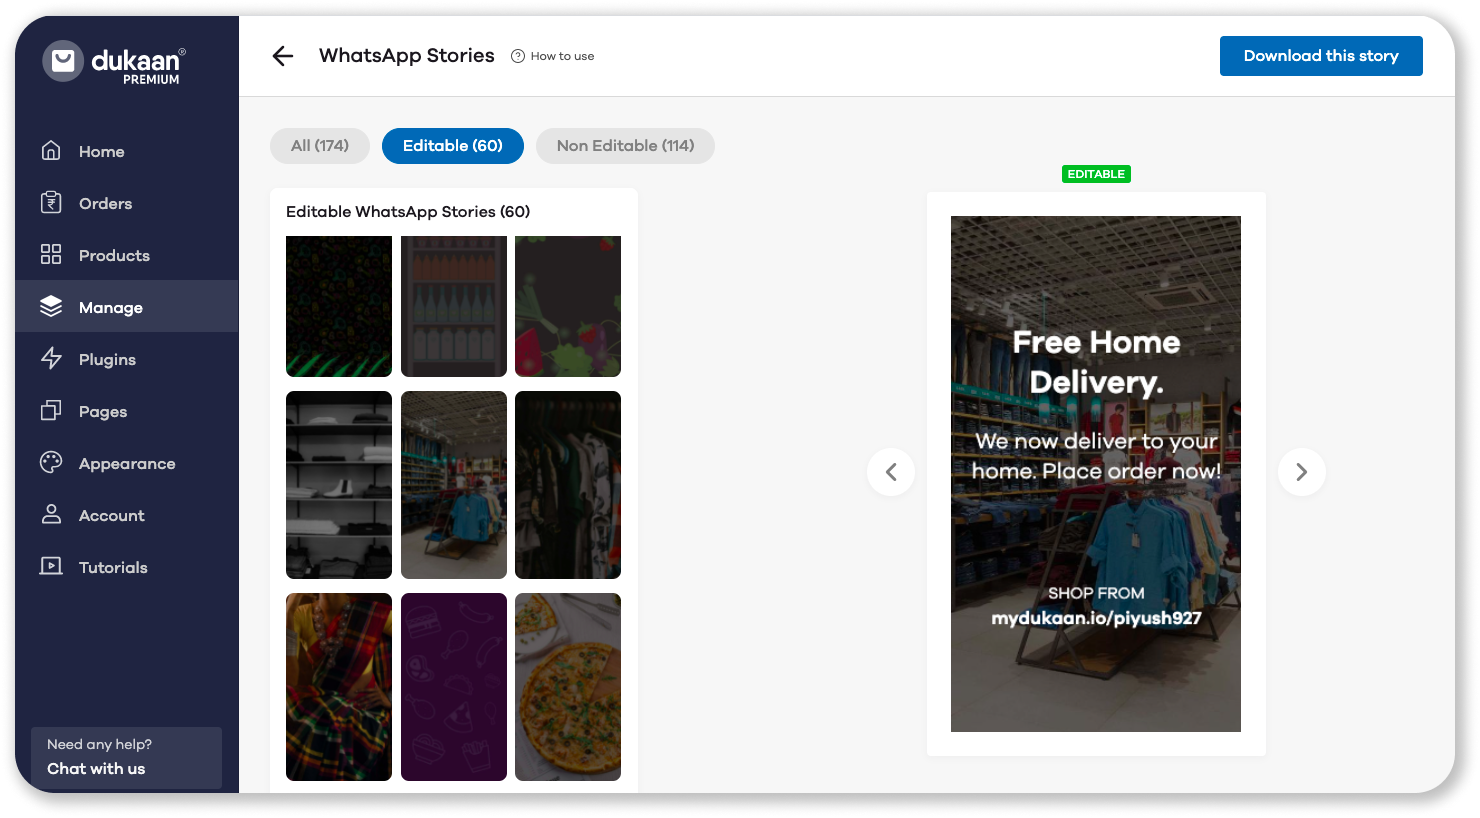
Task: Click the Products grid icon
Action: click(51, 254)
